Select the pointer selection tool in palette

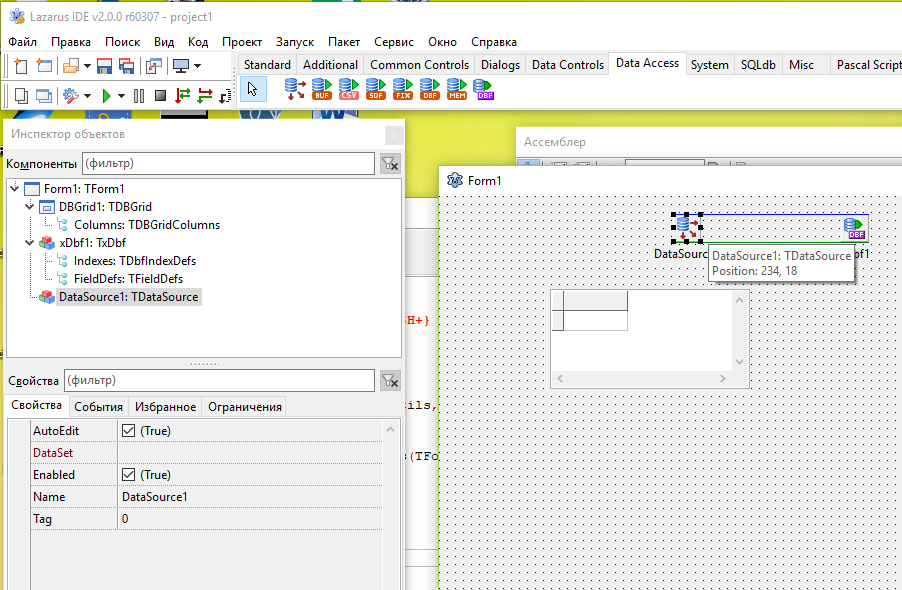click(253, 89)
